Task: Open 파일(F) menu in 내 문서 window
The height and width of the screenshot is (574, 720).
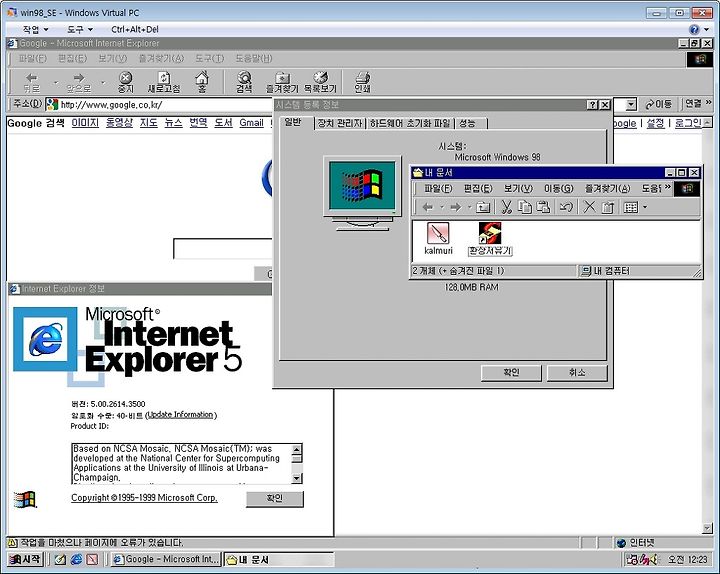Action: [438, 188]
